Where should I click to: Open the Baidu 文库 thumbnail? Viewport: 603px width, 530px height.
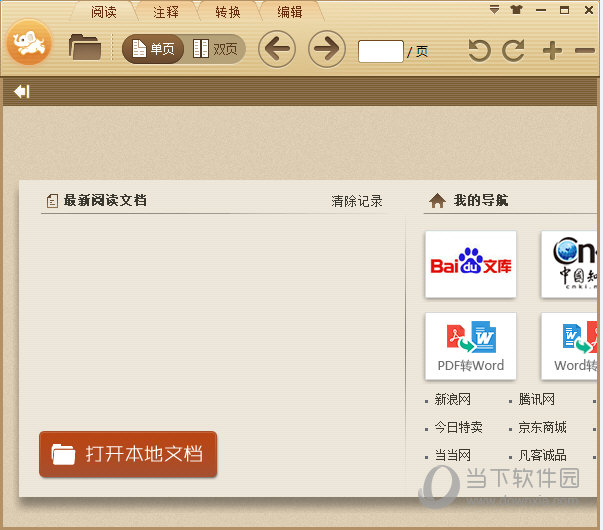click(471, 264)
